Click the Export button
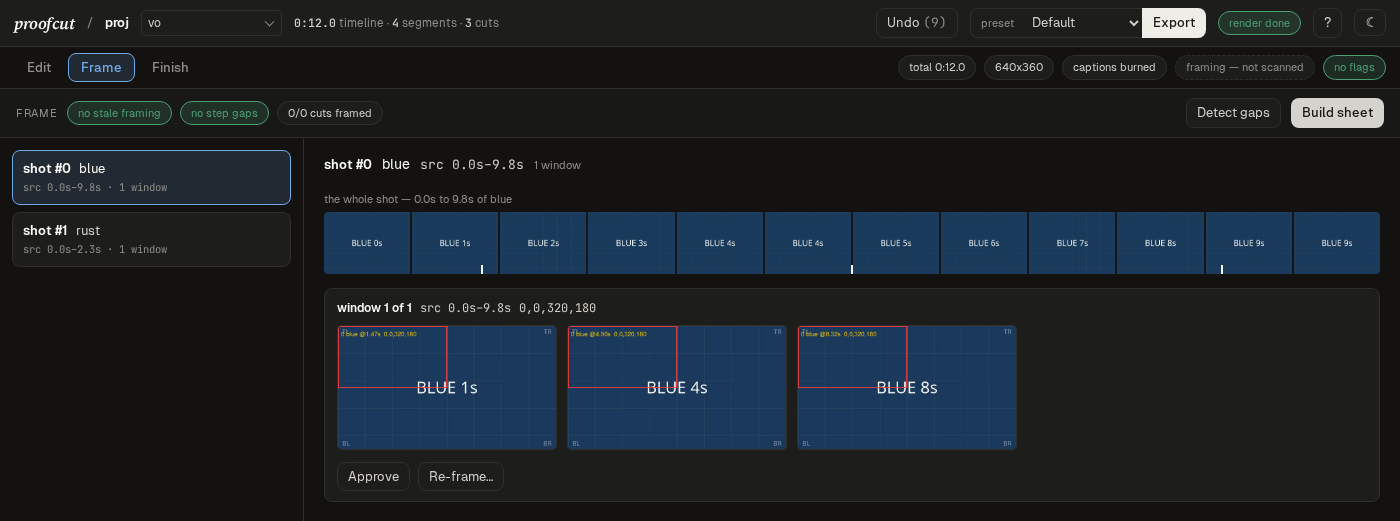Screen dimensions: 1400x521 point(1174,23)
